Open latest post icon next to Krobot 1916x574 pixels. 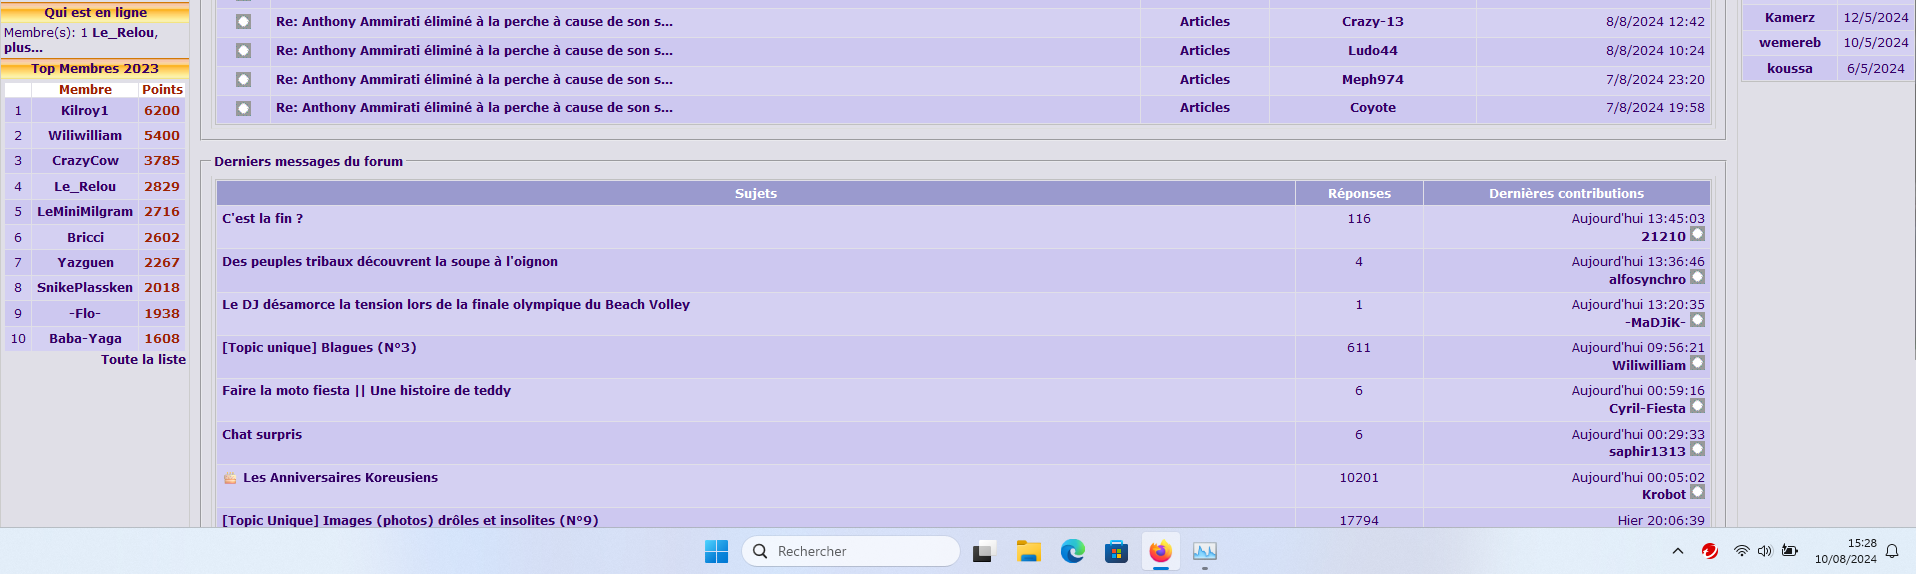point(1697,493)
